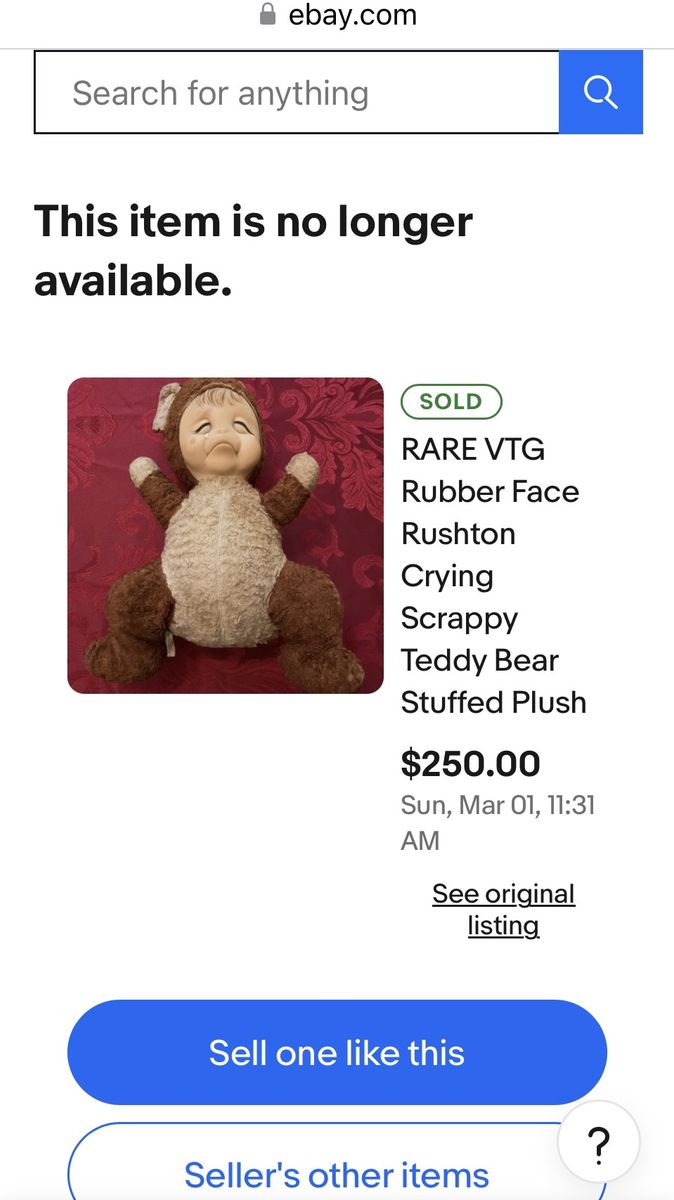The width and height of the screenshot is (674, 1200).
Task: Click the magnifying glass search button
Action: 600,92
